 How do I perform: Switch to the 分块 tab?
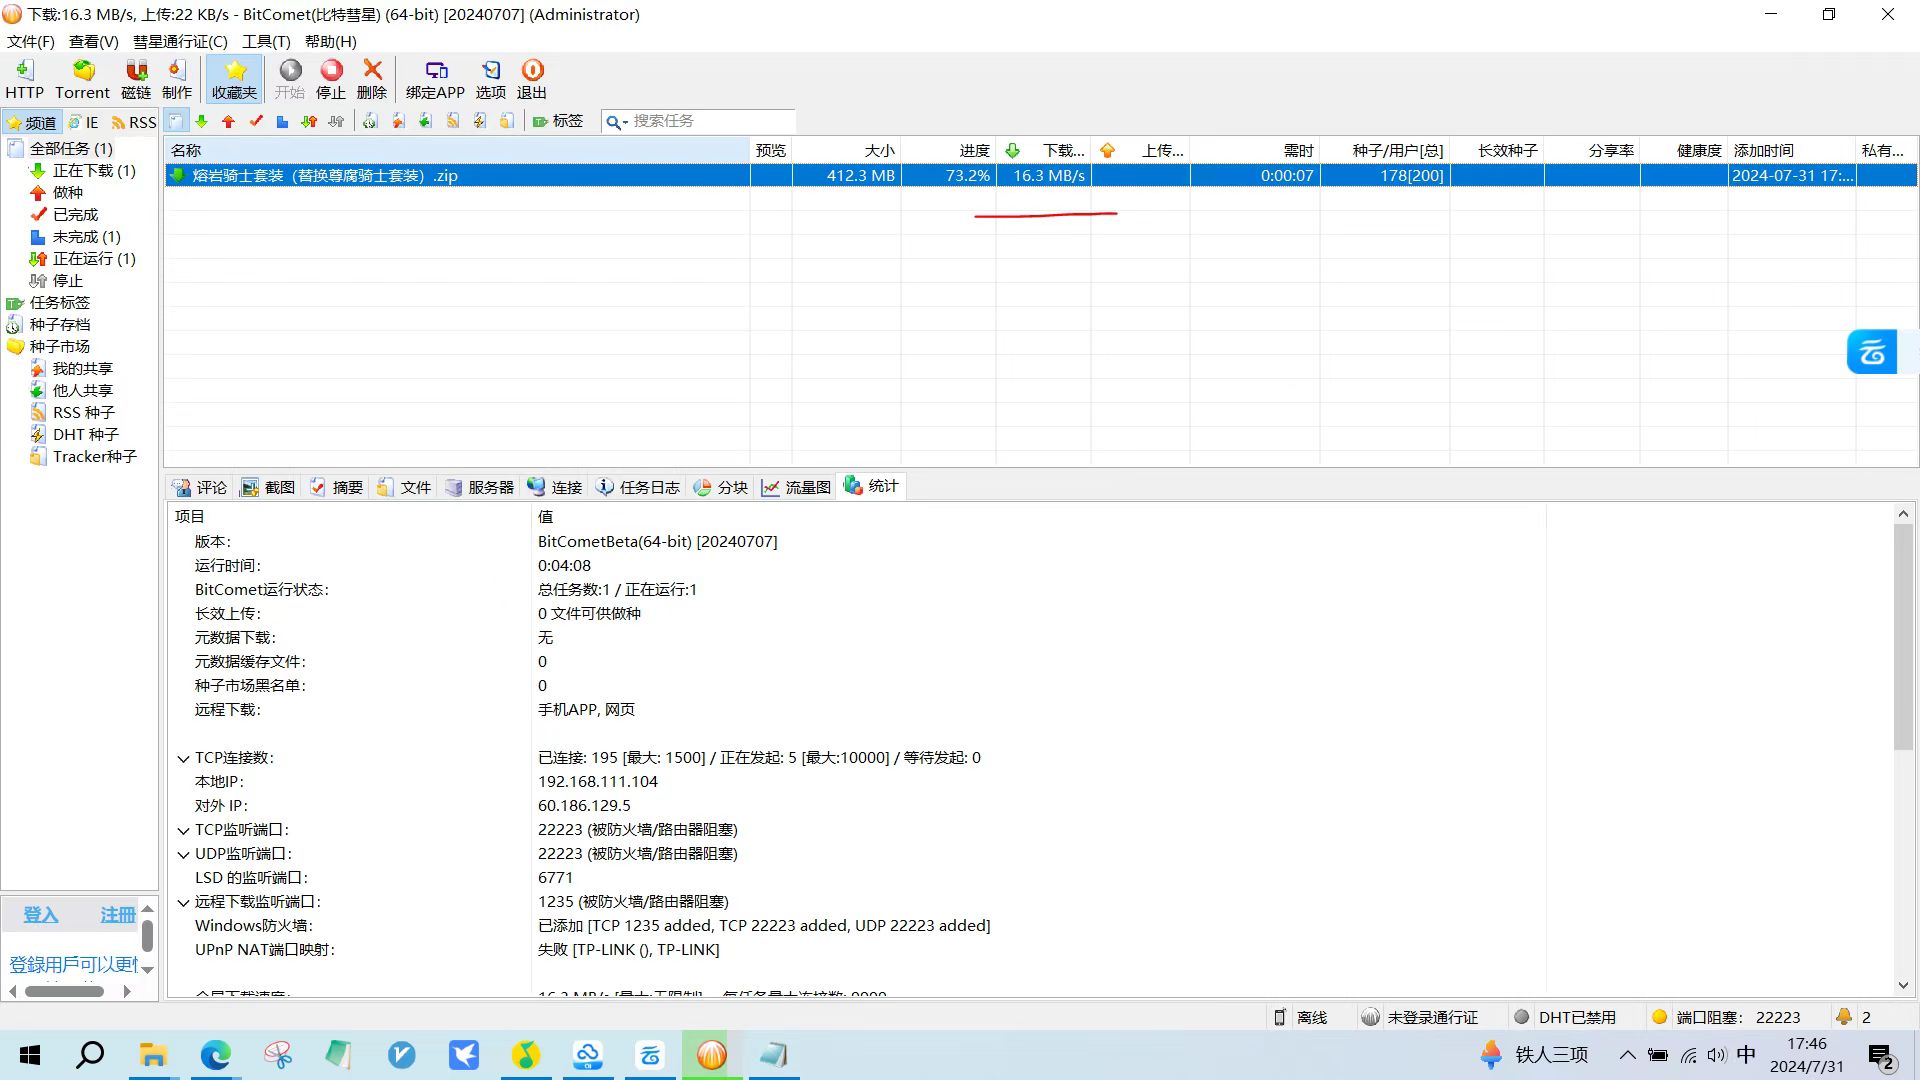point(721,487)
